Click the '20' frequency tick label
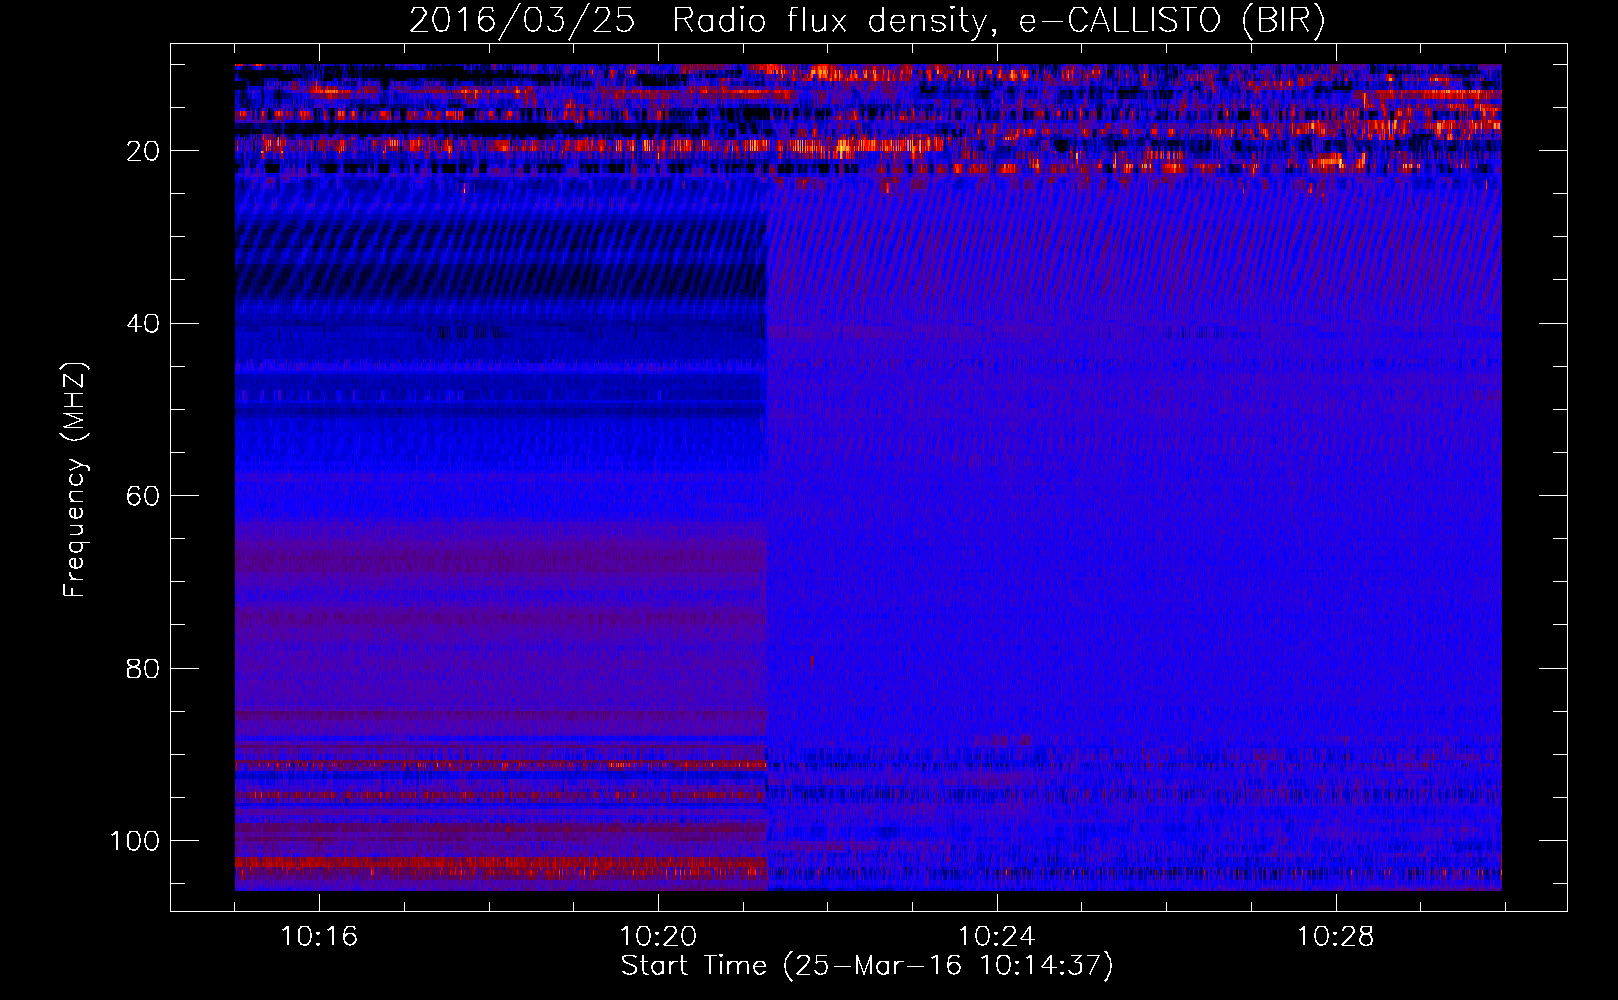This screenshot has height=1000, width=1618. click(x=143, y=151)
